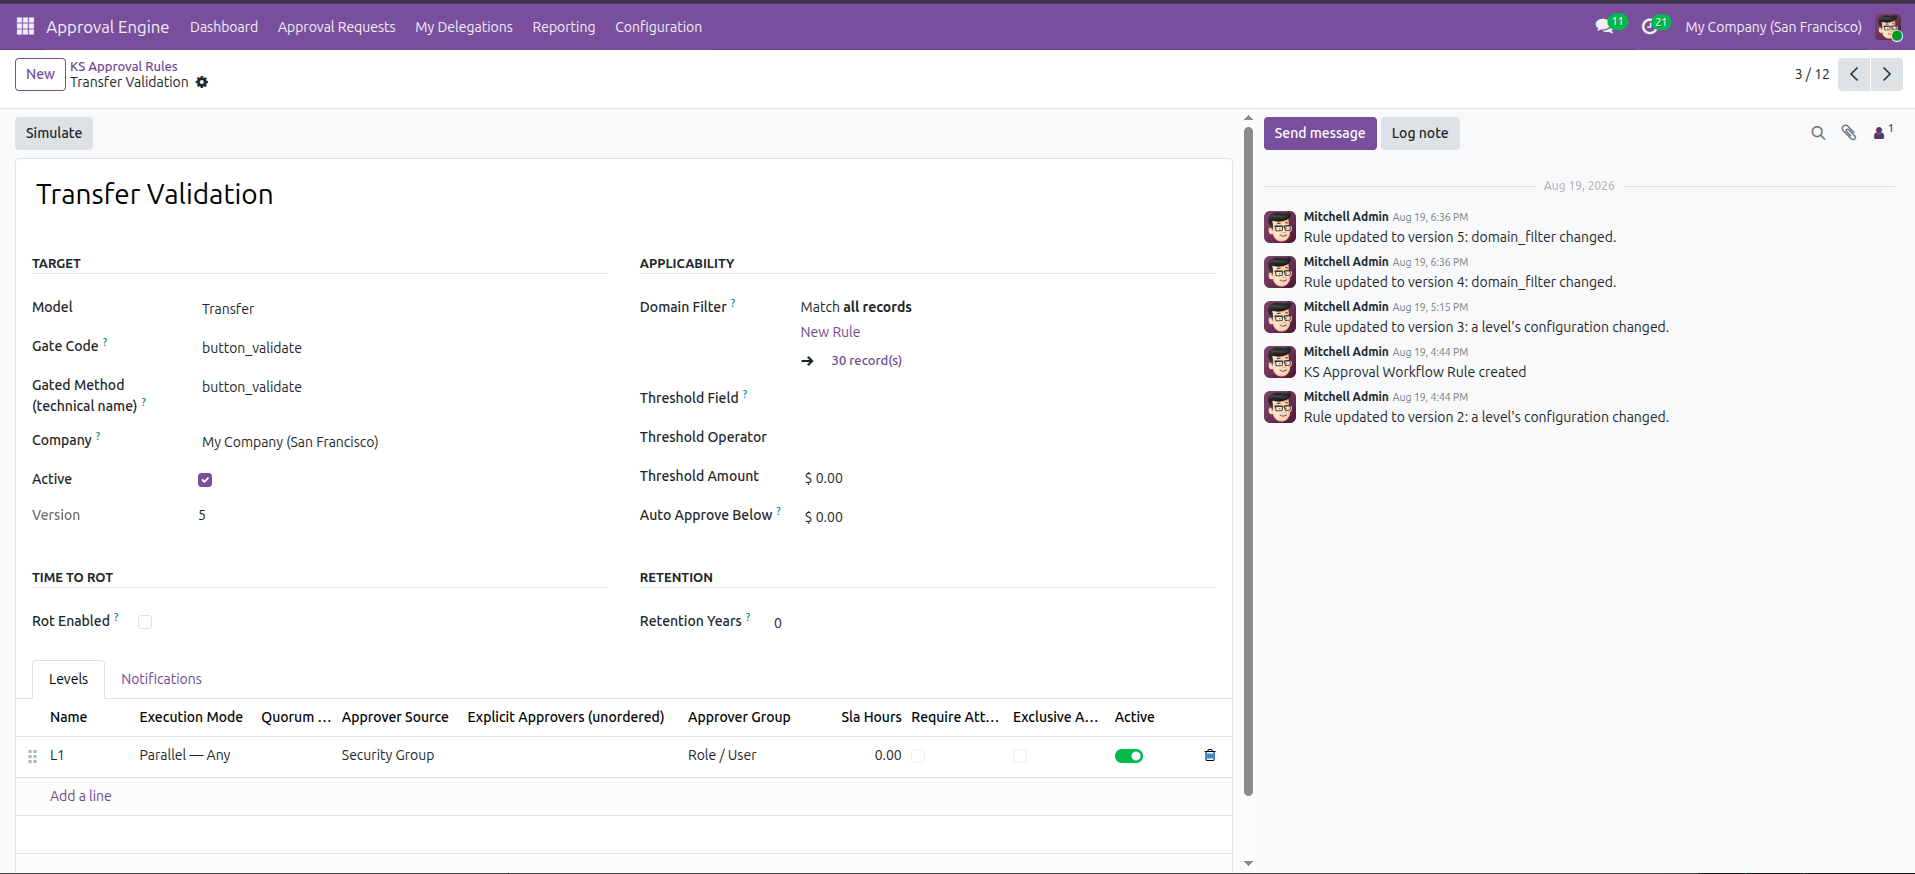Edit the Gate Code field button_validate
This screenshot has height=874, width=1915.
[x=404, y=348]
